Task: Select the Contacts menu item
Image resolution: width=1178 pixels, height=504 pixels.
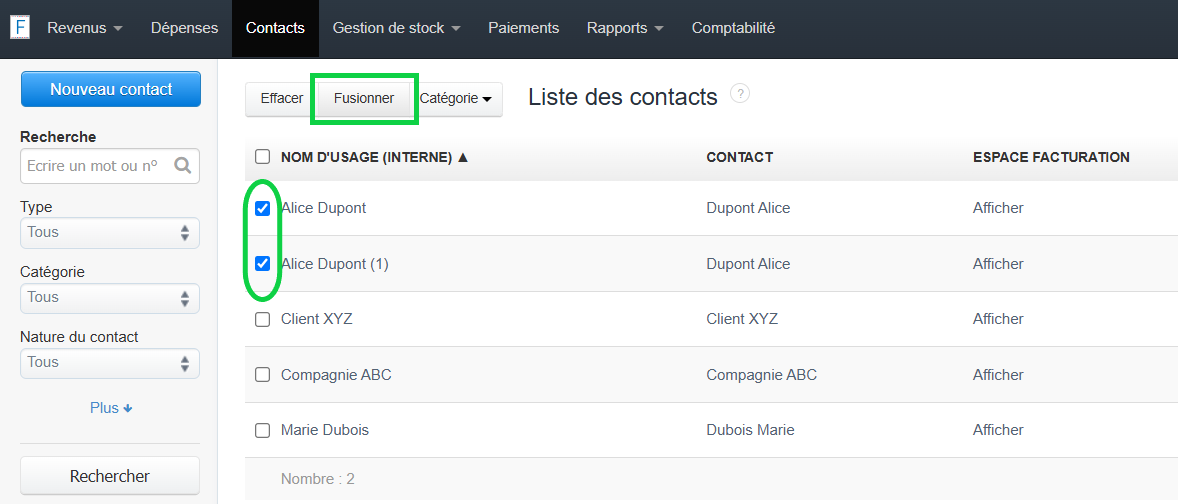Action: (275, 28)
